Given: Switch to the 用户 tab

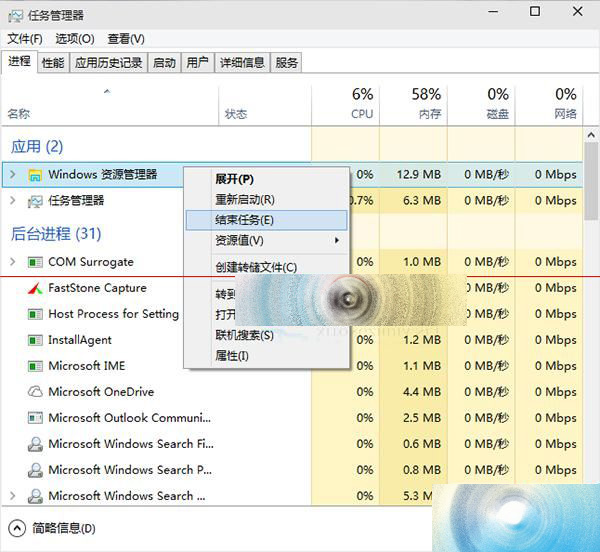Looking at the screenshot, I should (197, 63).
